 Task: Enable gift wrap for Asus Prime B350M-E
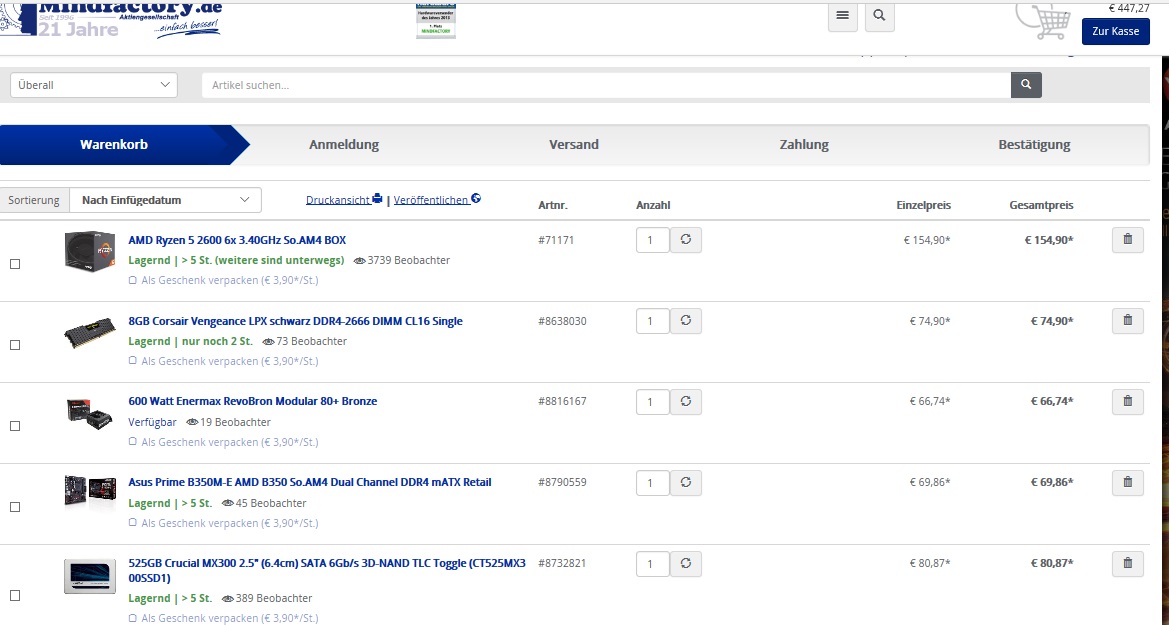[133, 523]
